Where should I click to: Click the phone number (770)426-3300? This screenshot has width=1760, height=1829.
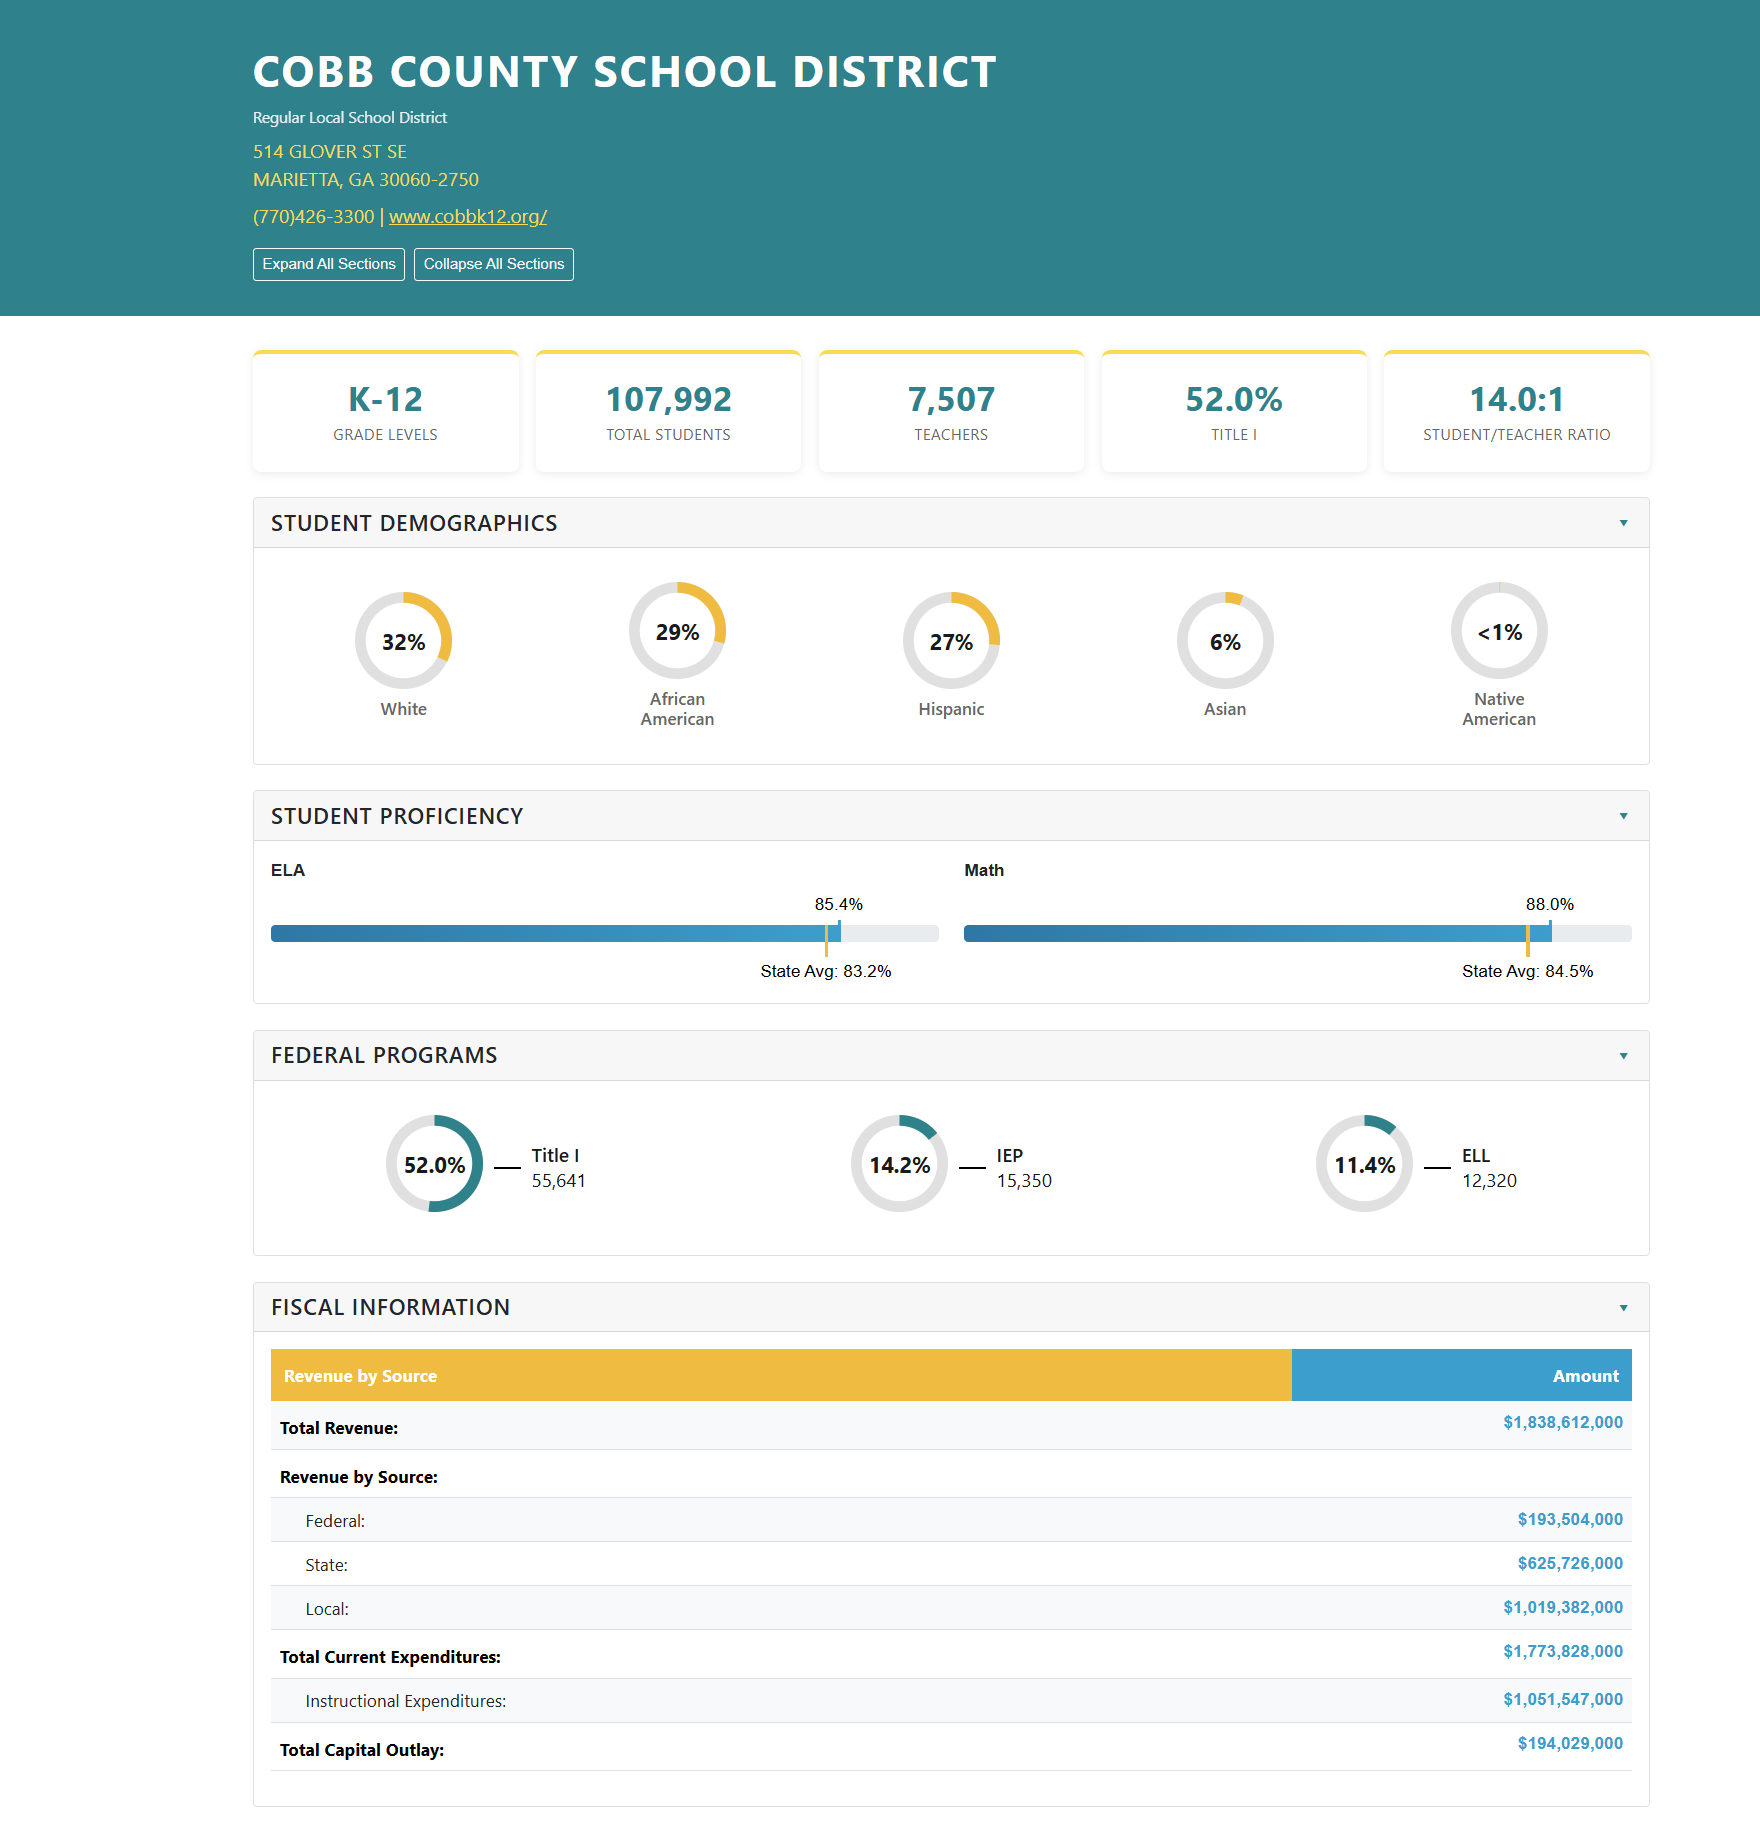pos(314,216)
